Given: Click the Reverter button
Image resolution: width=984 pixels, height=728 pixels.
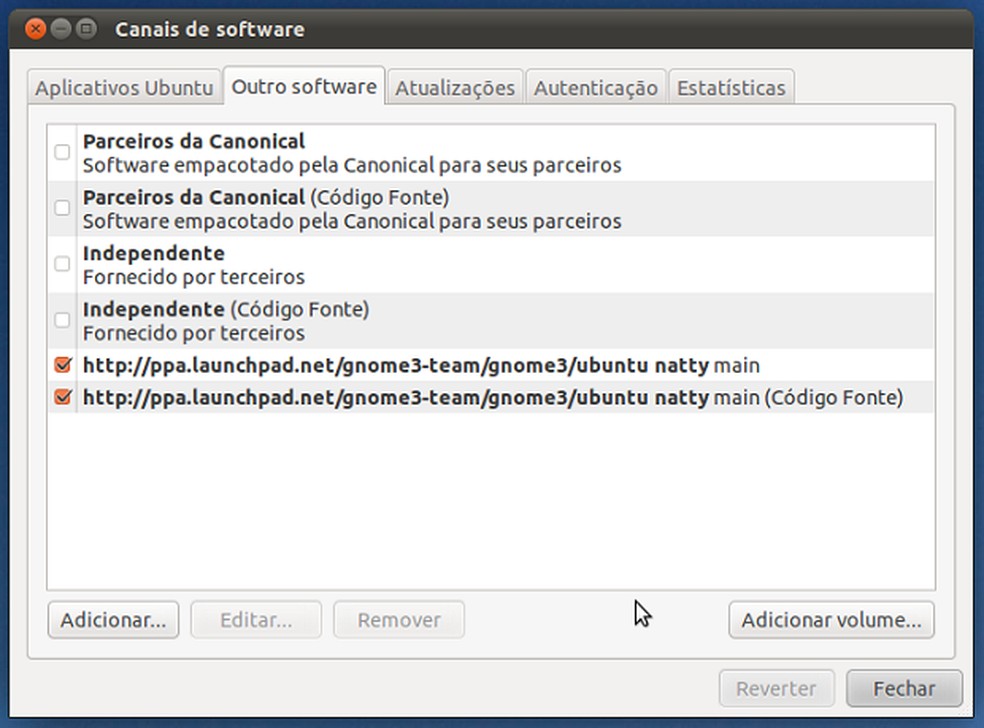Looking at the screenshot, I should click(776, 688).
